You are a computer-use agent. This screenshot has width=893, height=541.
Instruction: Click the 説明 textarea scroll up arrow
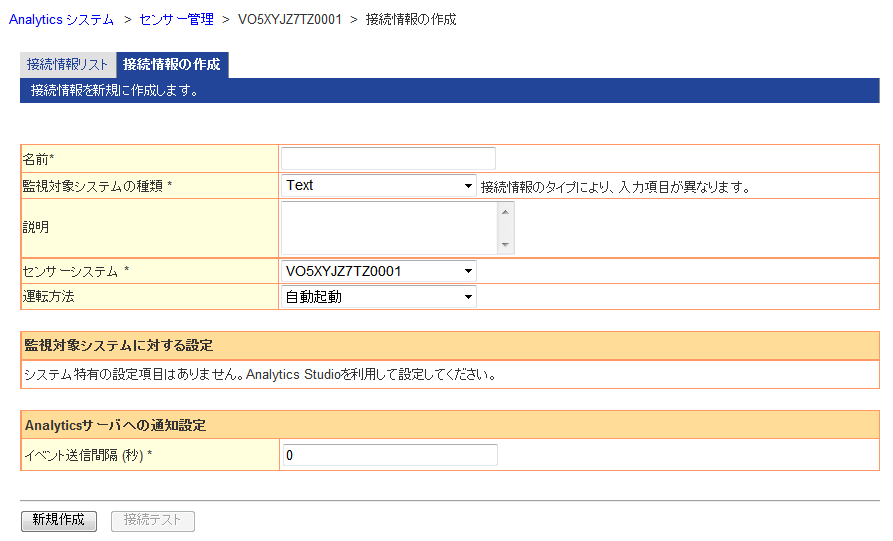[505, 212]
